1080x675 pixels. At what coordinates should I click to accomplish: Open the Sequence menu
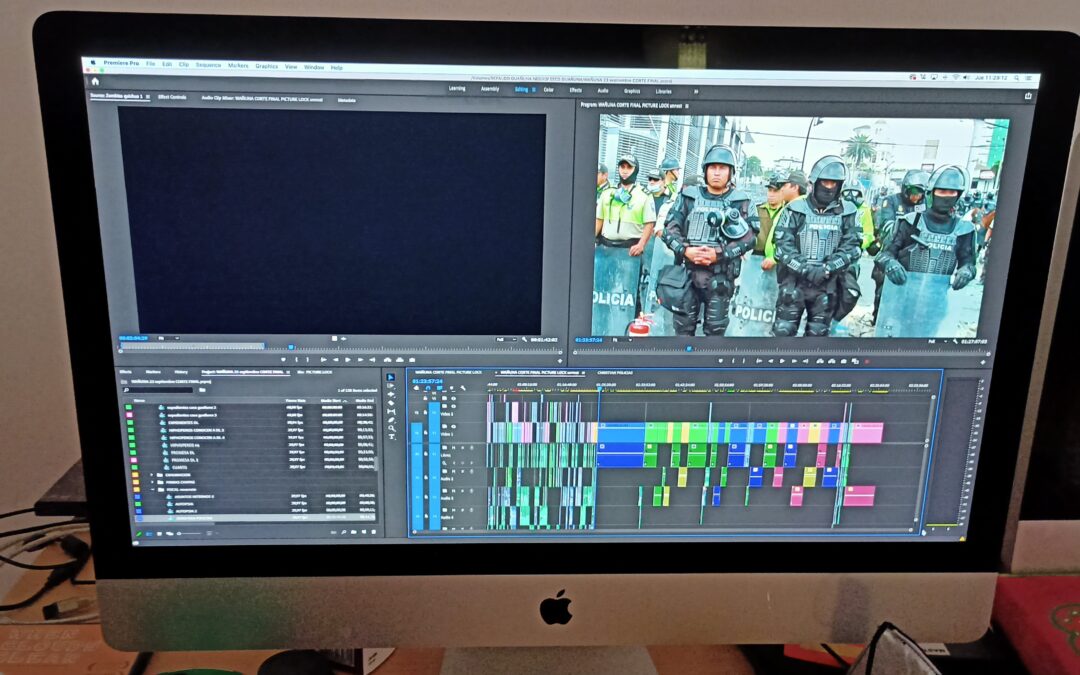[x=208, y=65]
